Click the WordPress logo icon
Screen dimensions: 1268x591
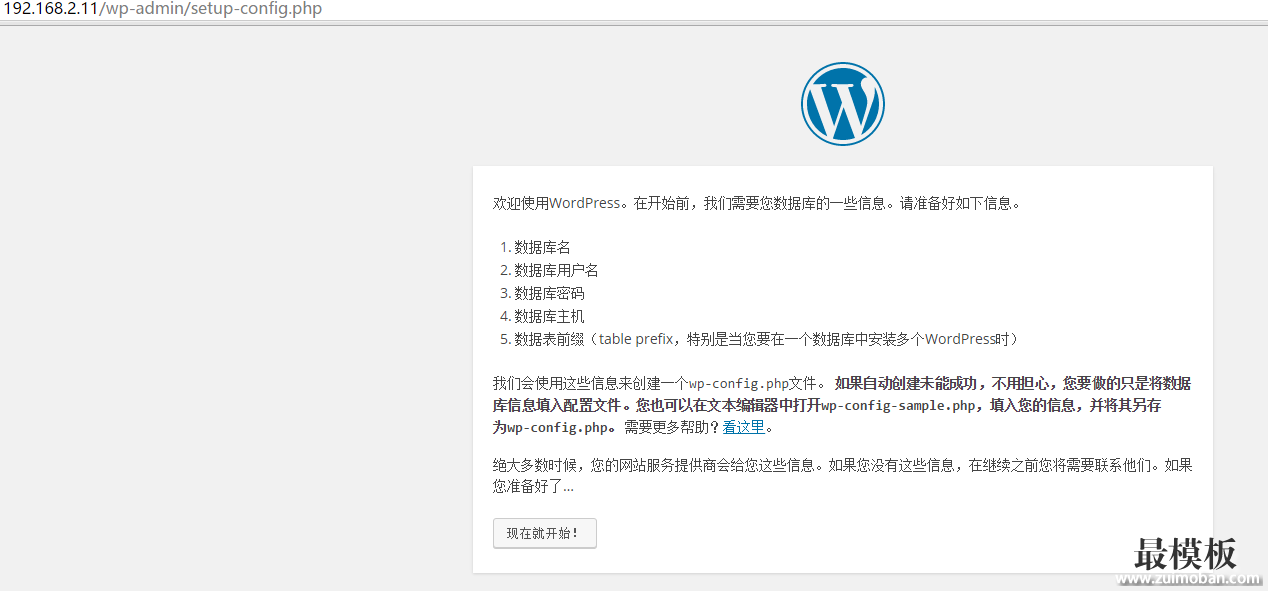pyautogui.click(x=842, y=104)
